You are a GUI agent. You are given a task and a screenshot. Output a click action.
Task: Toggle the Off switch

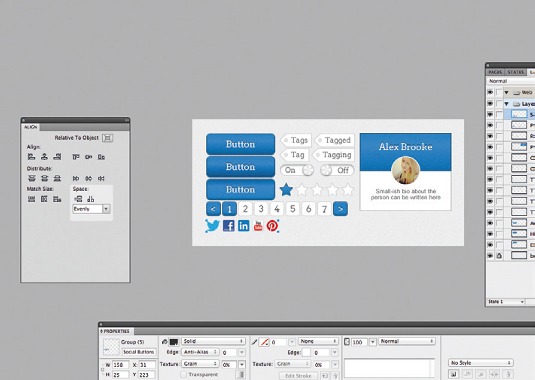(337, 170)
